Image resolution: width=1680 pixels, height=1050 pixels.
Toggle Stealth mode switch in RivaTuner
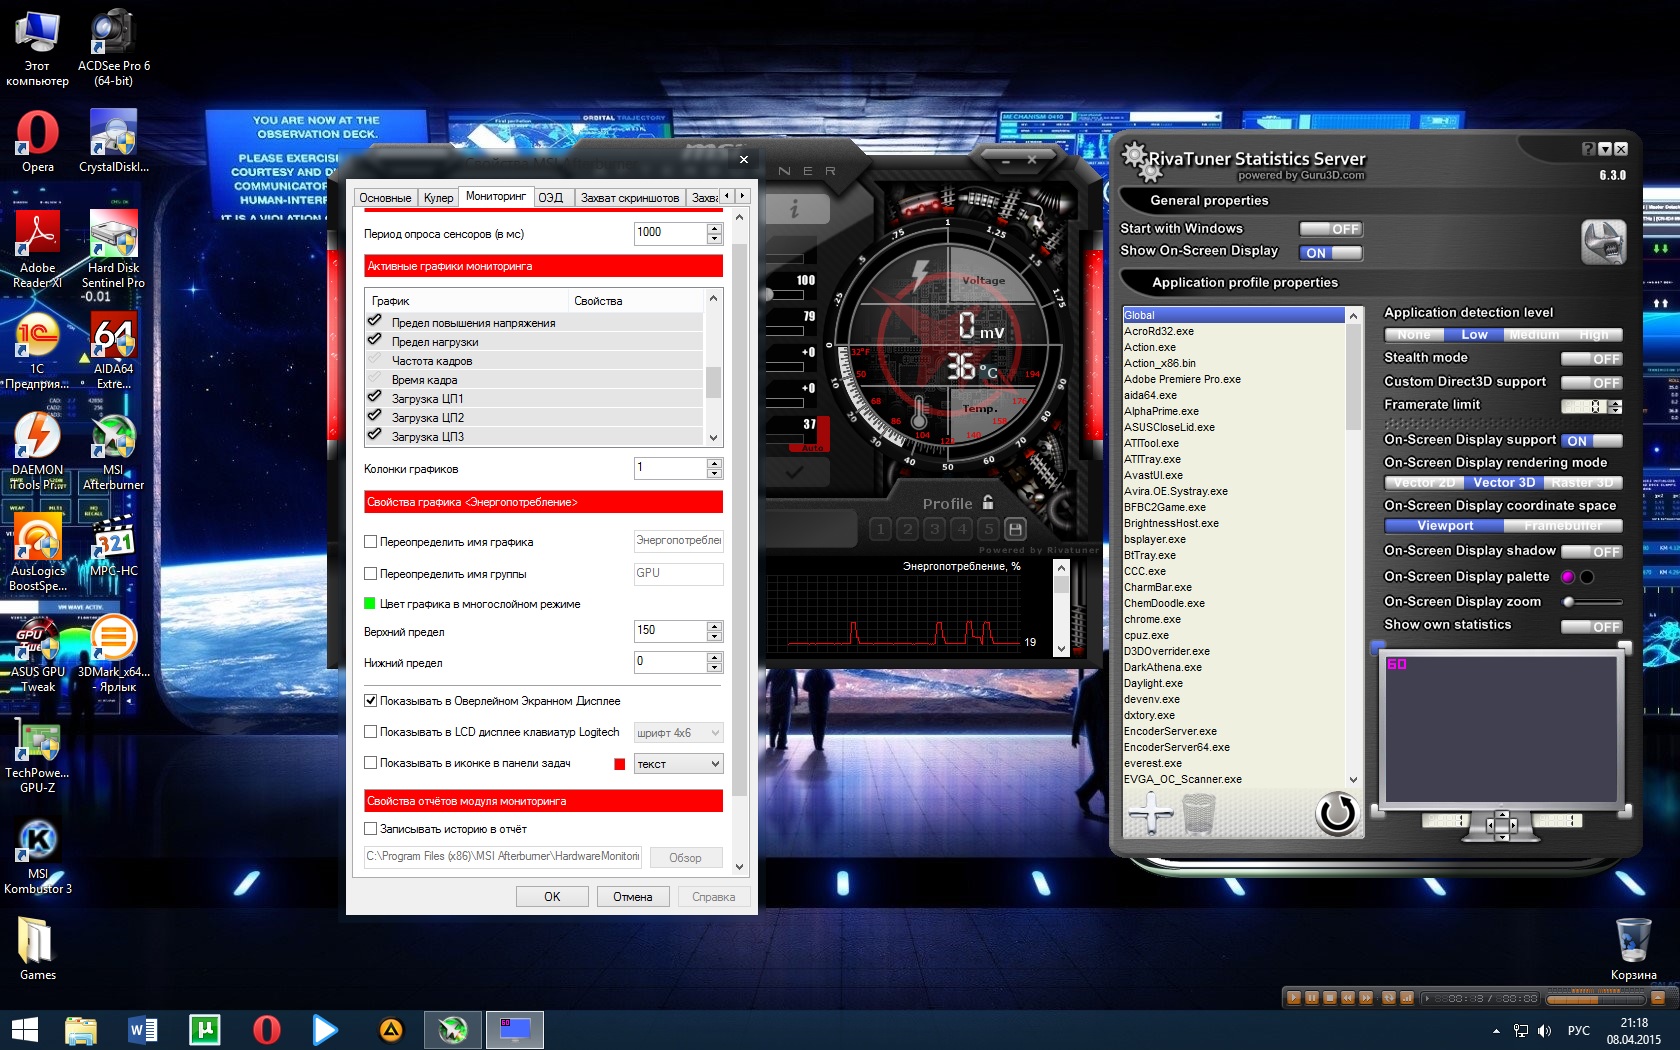click(x=1591, y=359)
